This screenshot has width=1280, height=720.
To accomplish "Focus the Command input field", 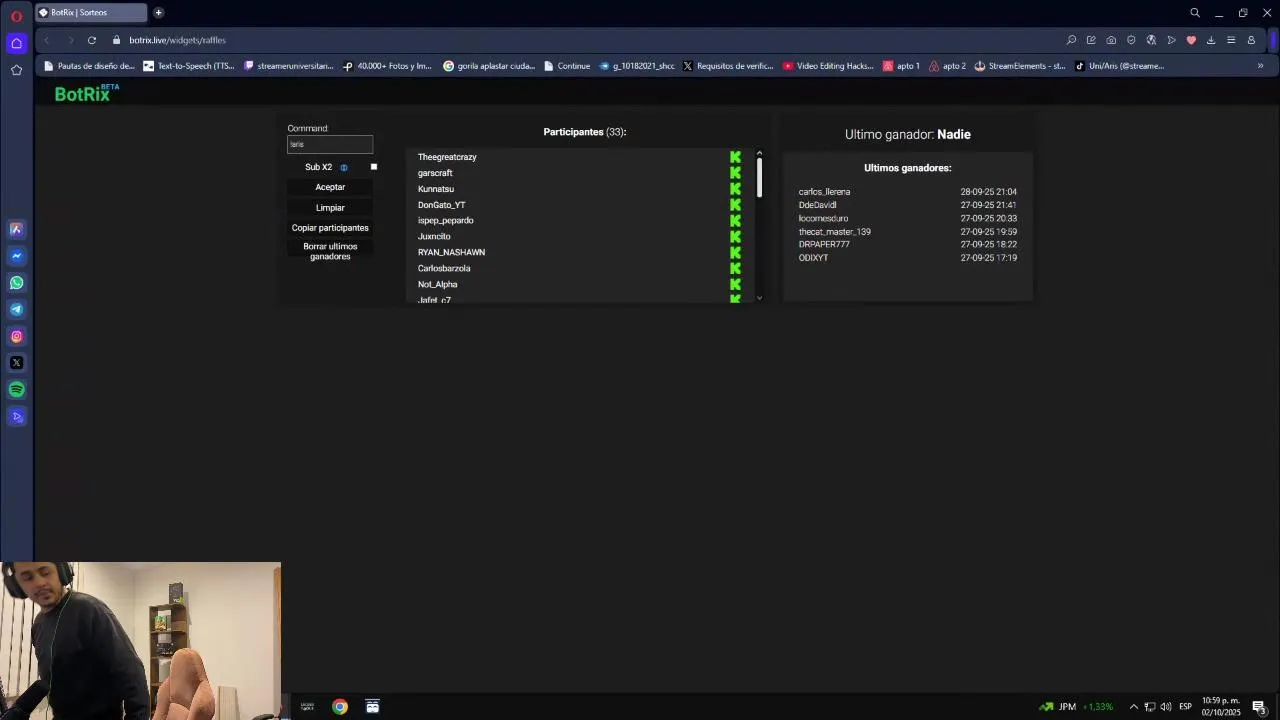I will tap(330, 144).
